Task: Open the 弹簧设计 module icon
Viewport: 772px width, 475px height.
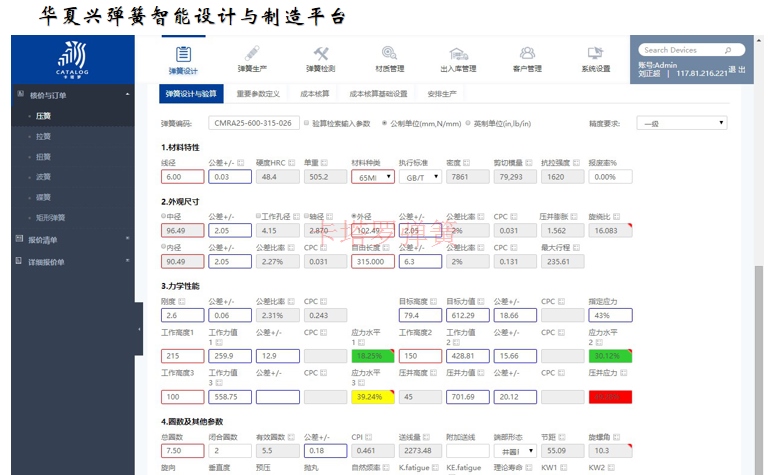Action: pos(183,54)
